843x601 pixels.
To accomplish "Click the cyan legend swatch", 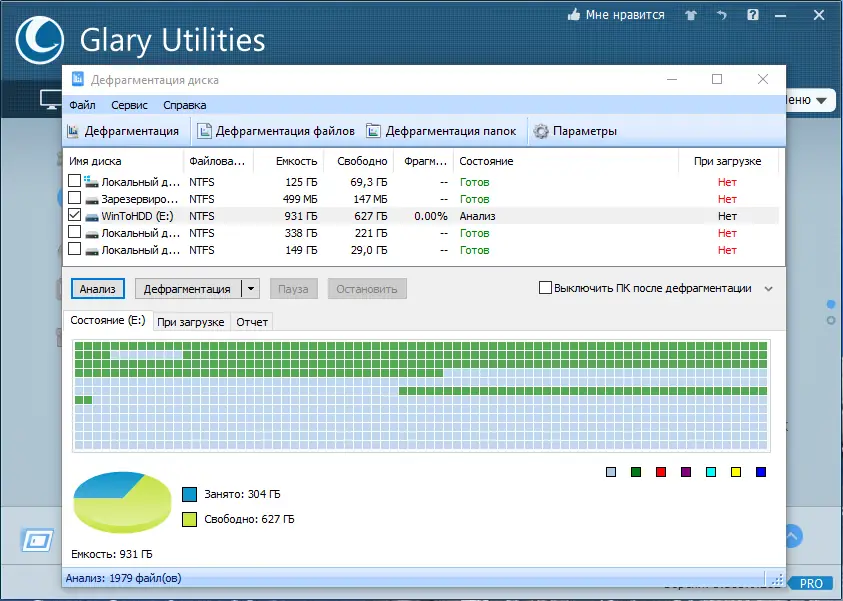I will (x=711, y=472).
